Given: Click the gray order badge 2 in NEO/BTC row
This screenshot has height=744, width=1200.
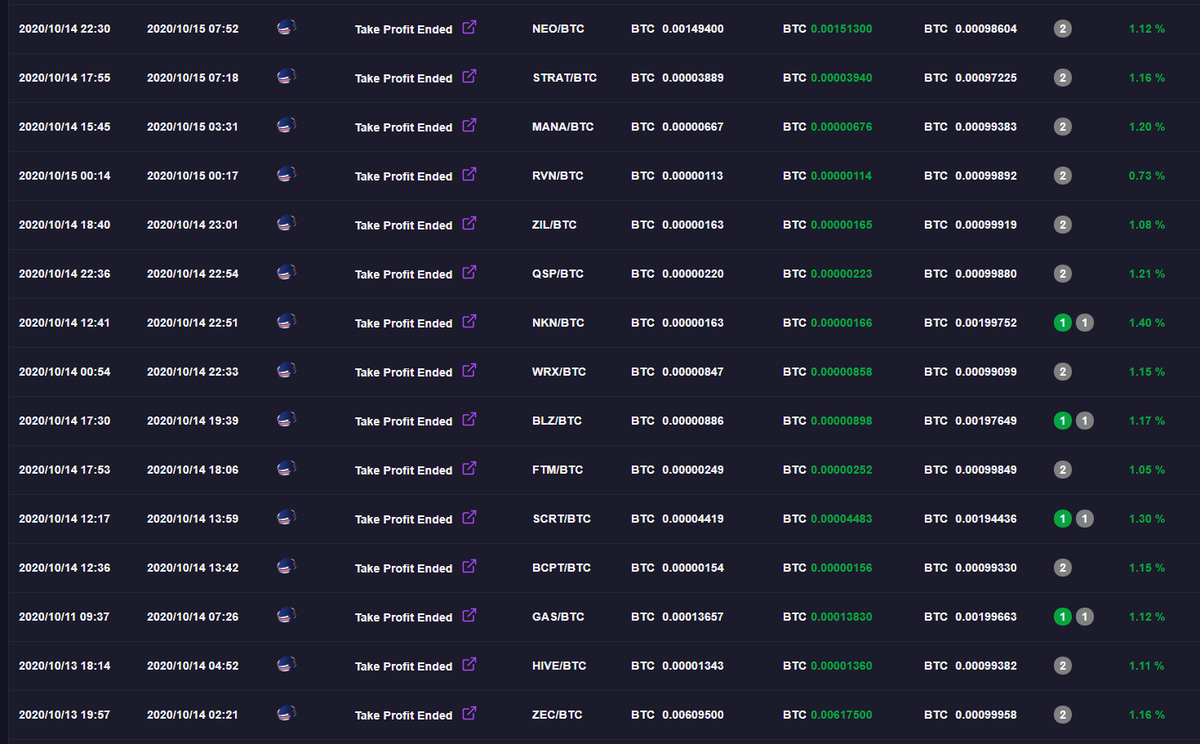Looking at the screenshot, I should [x=1063, y=29].
